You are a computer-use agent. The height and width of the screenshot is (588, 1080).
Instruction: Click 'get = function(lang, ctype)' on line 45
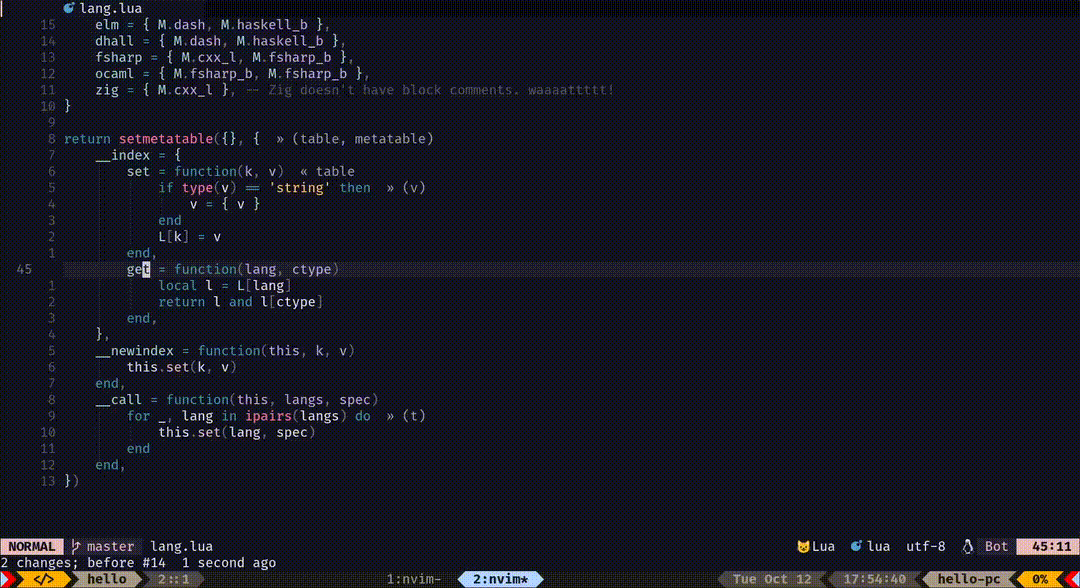point(233,270)
